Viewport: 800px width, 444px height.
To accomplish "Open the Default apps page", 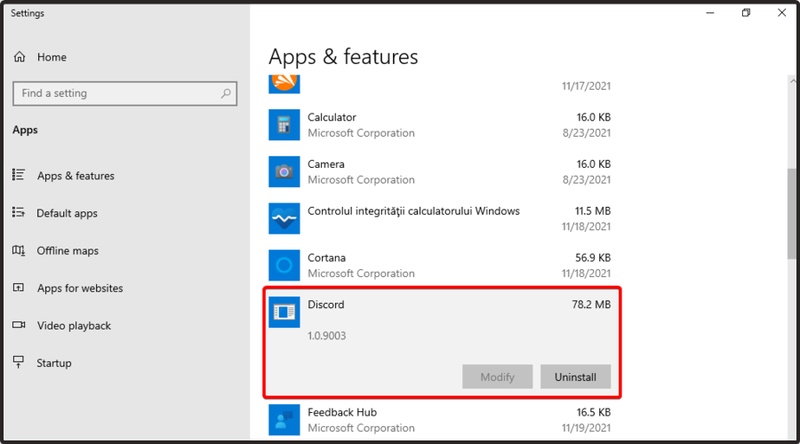I will [x=67, y=213].
